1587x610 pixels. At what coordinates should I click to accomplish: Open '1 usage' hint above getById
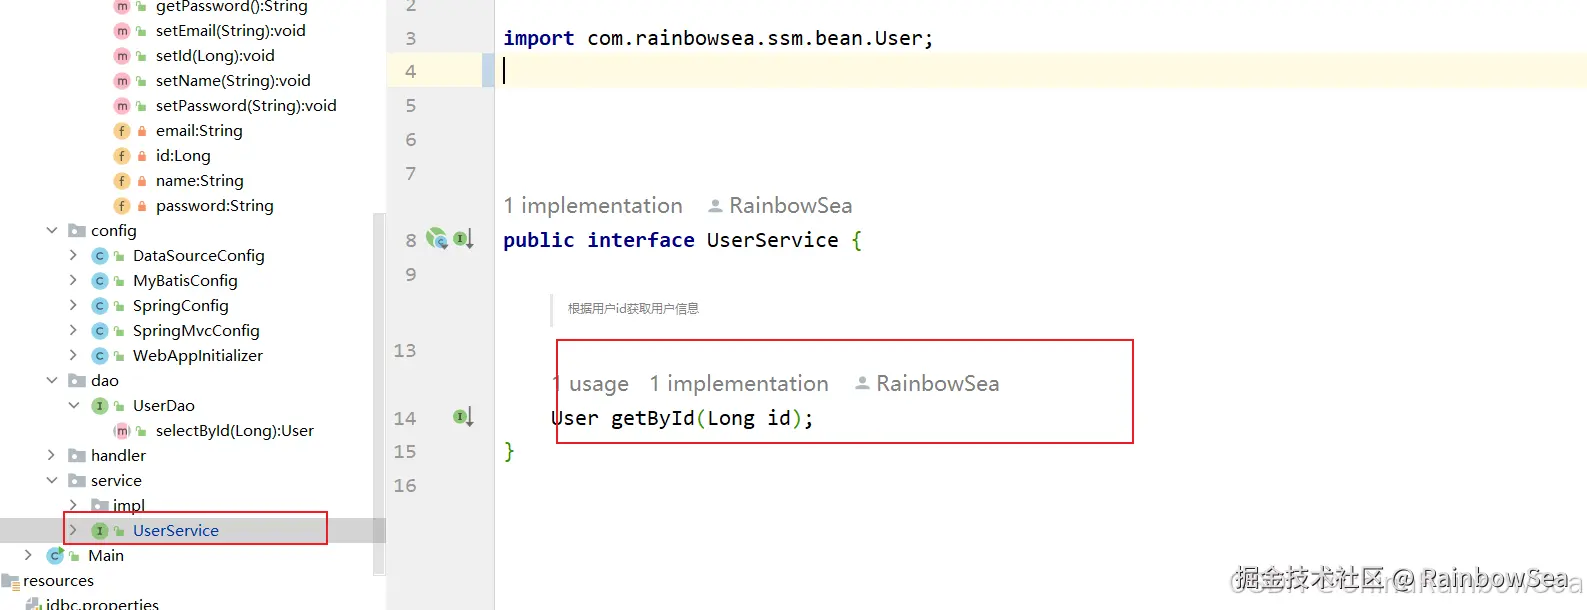click(591, 384)
